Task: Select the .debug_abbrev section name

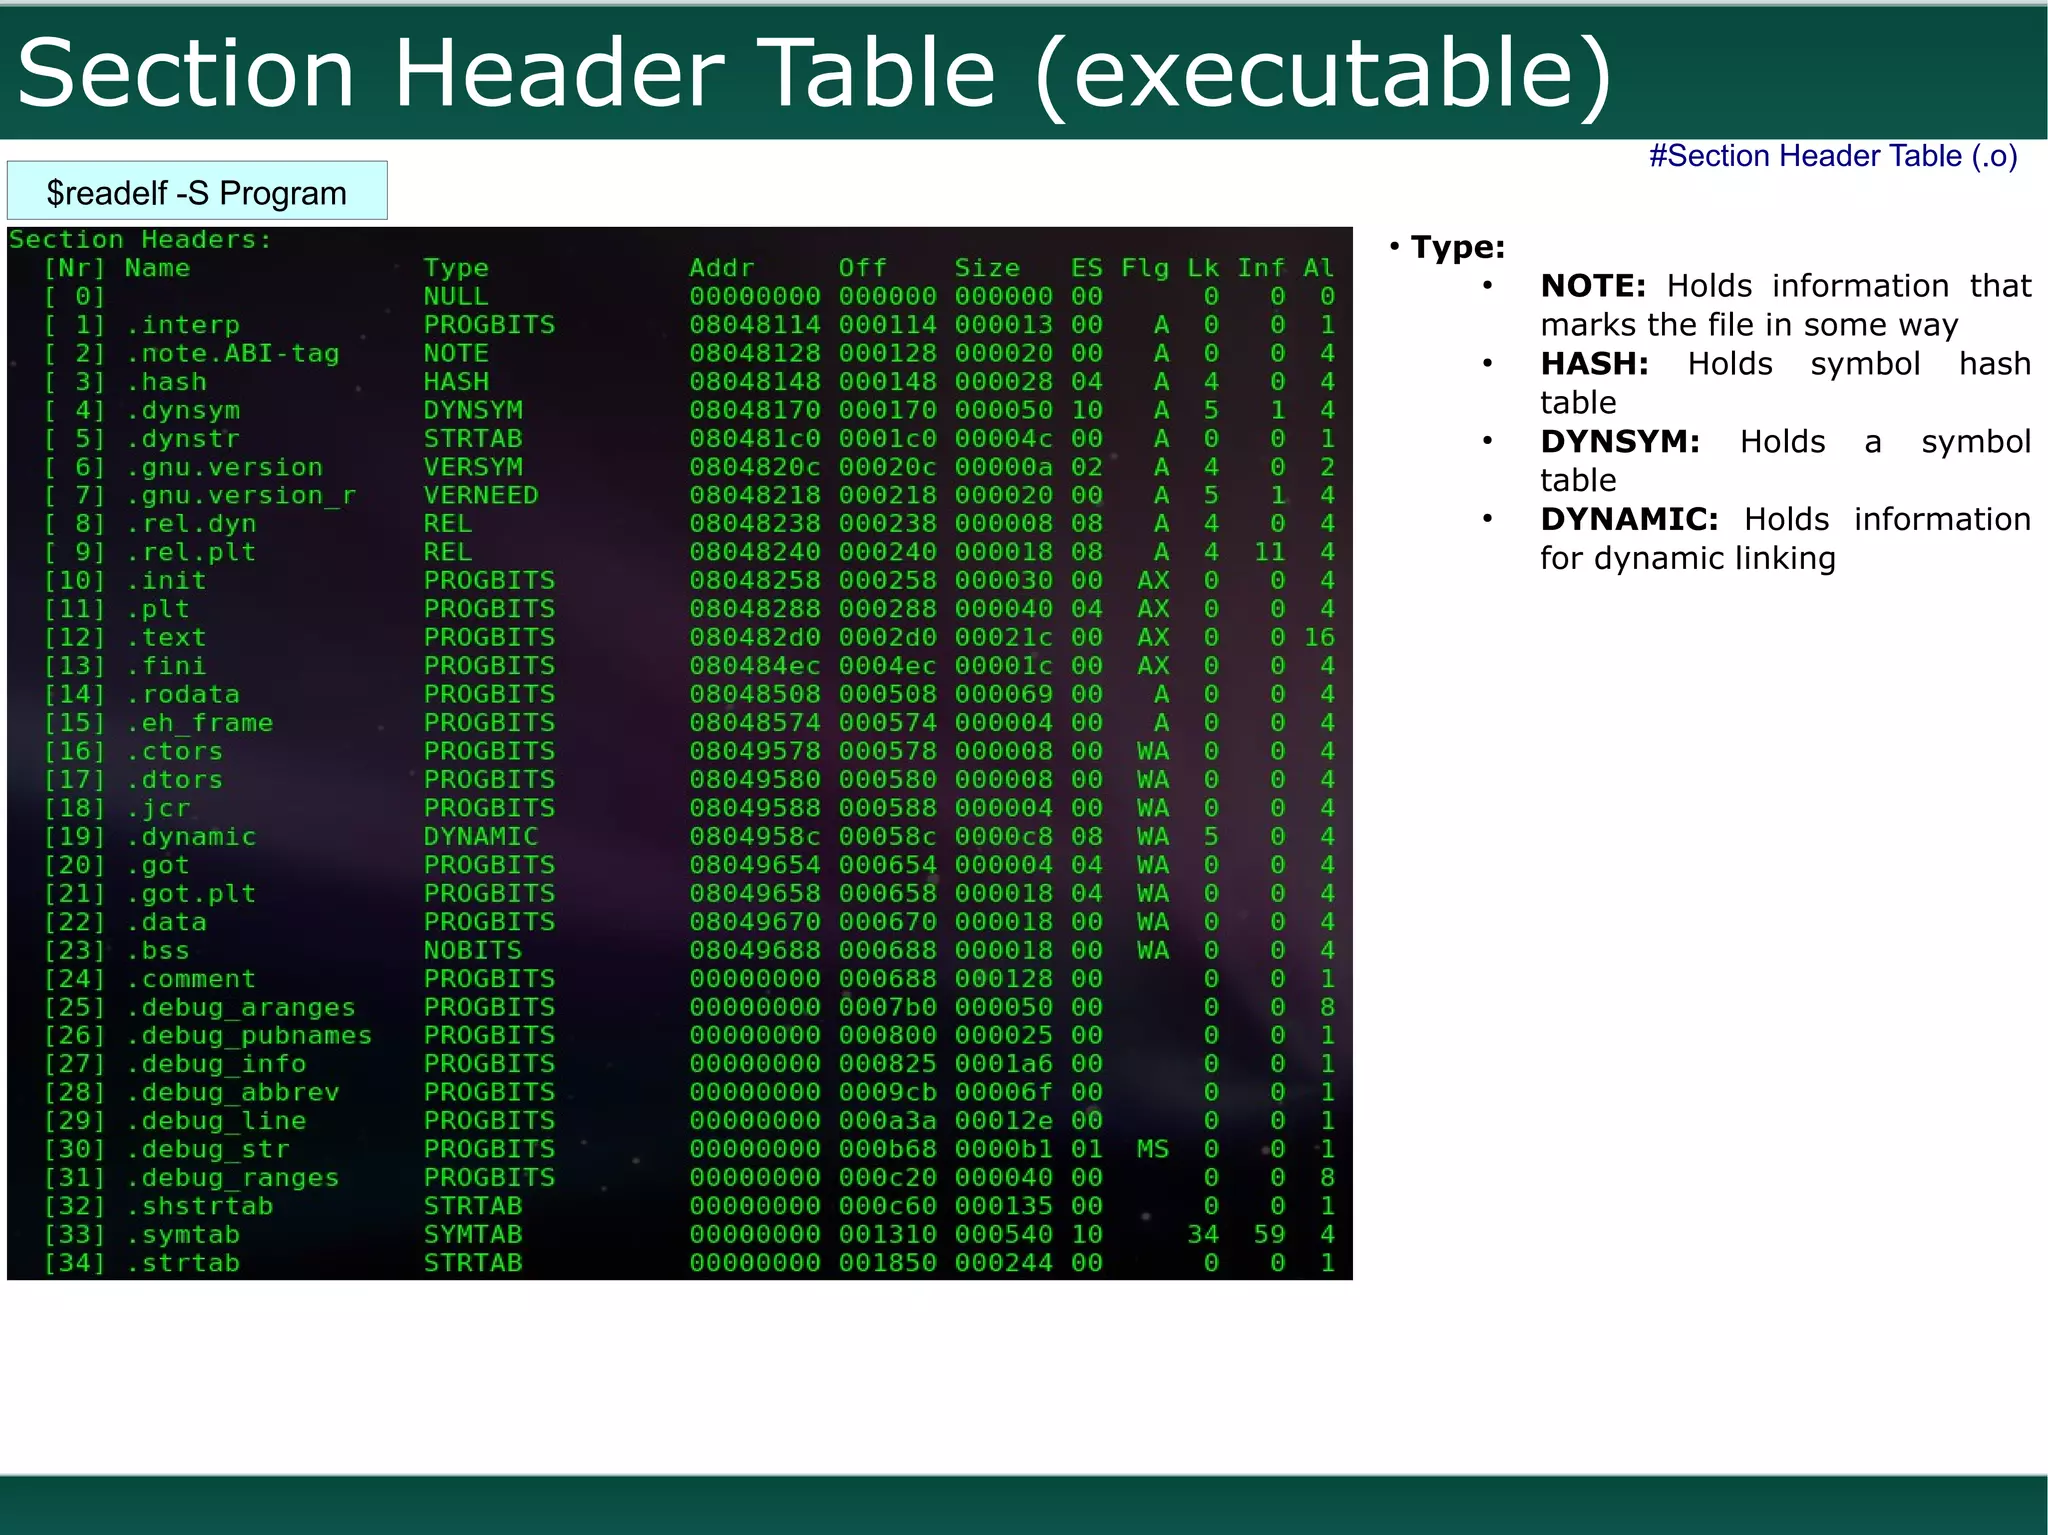Action: [x=233, y=1093]
